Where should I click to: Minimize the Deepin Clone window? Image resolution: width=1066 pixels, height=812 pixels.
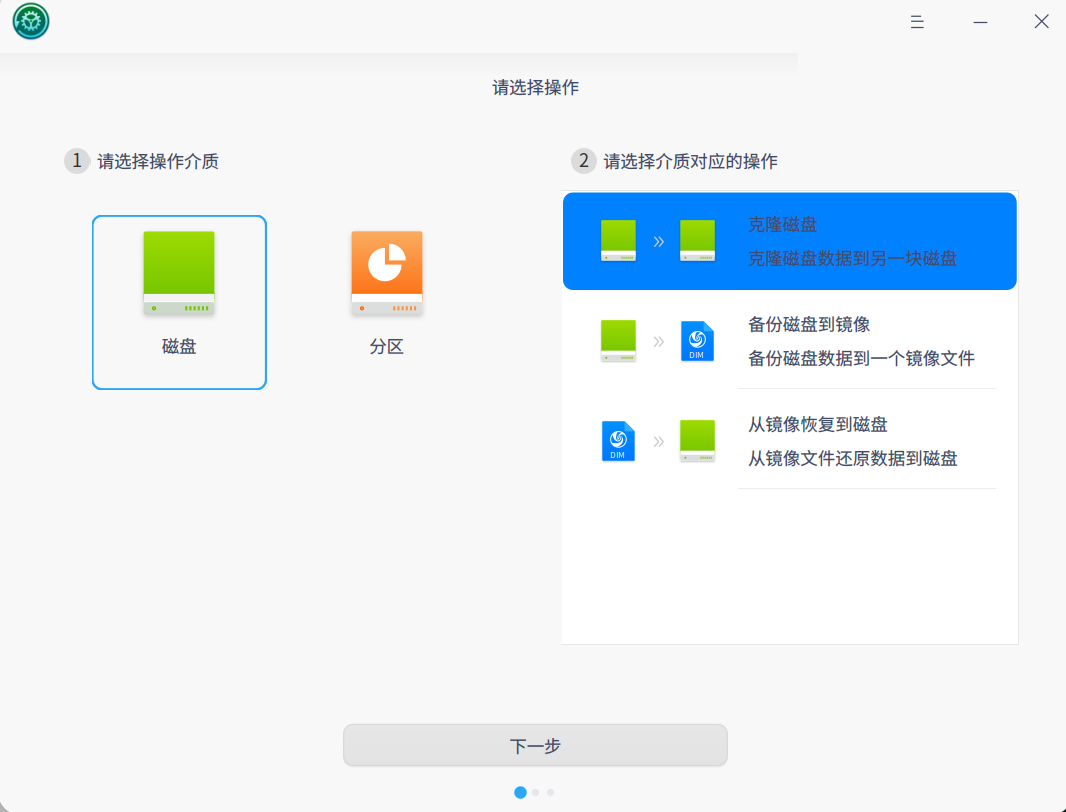[980, 22]
